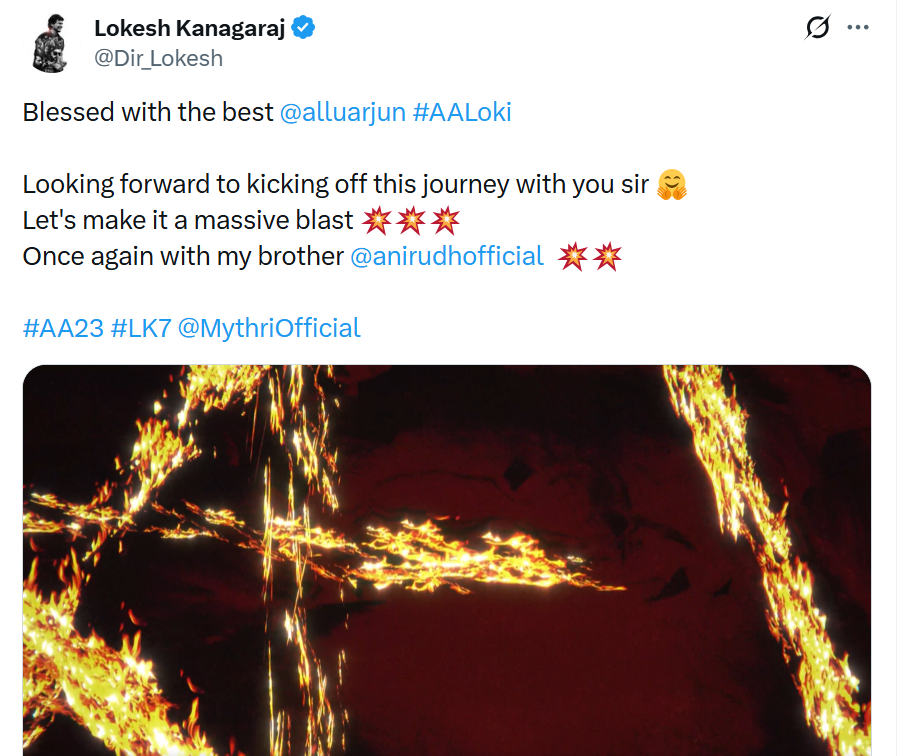This screenshot has width=901, height=756.
Task: Open the #AALoki hashtag
Action: [x=462, y=112]
